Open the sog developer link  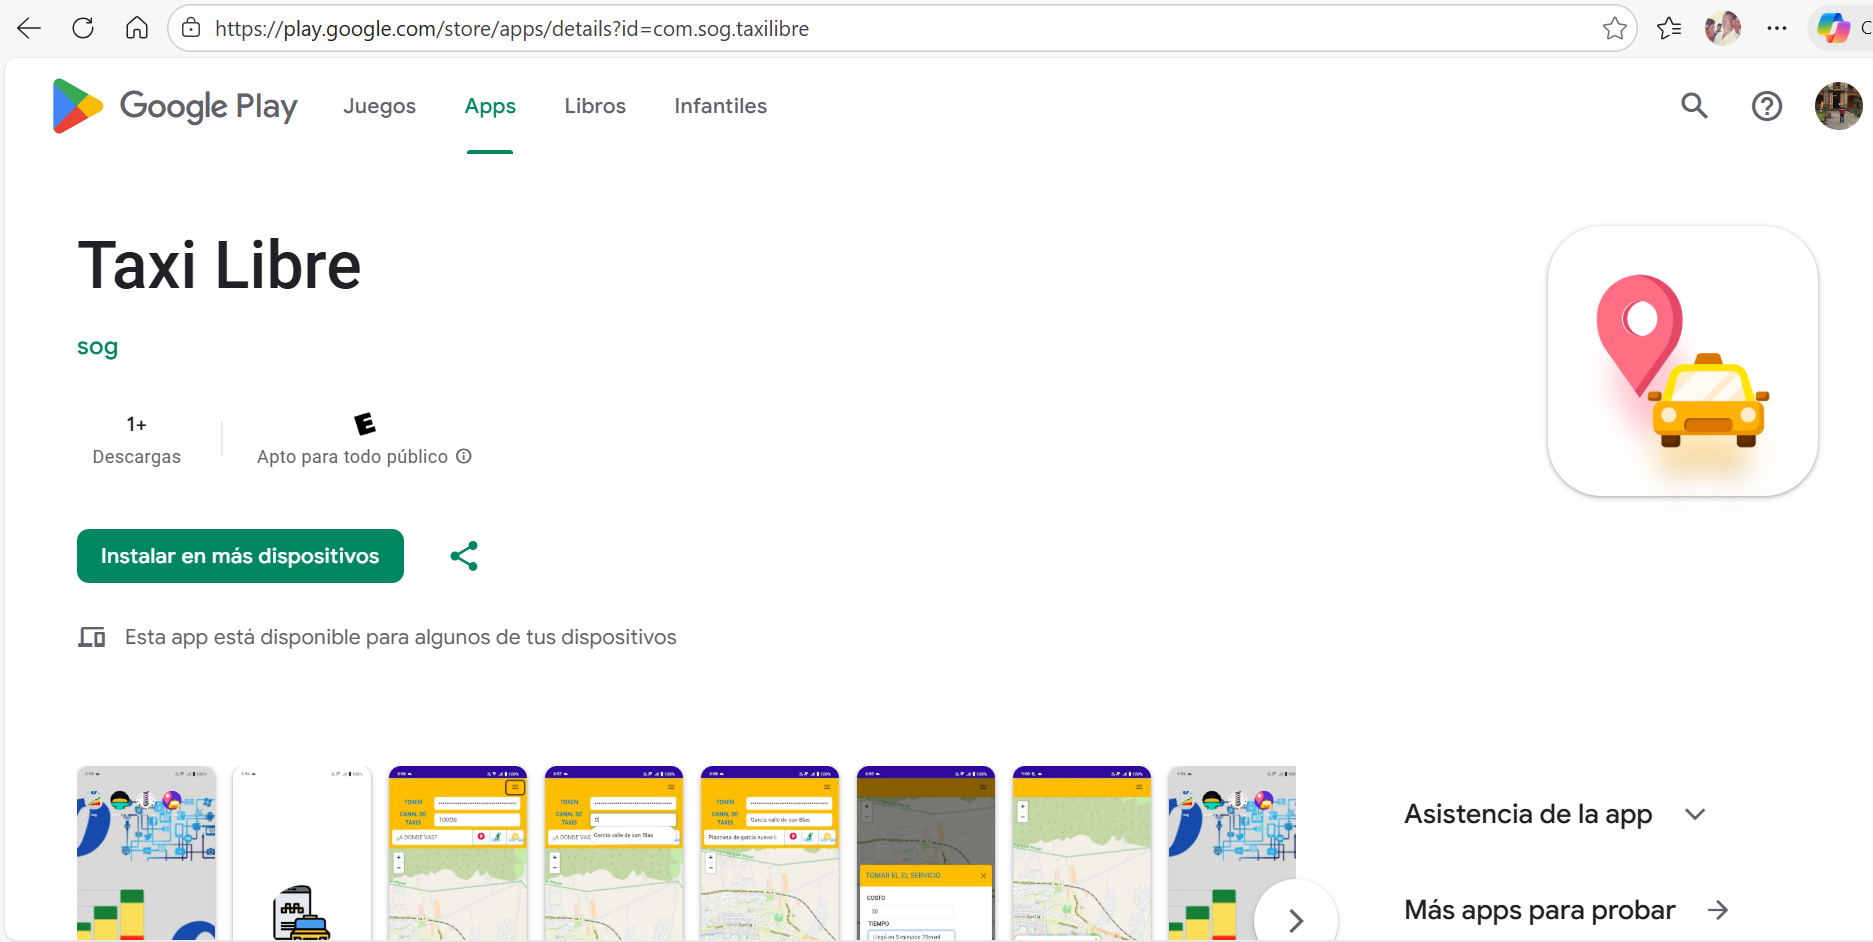coord(98,347)
